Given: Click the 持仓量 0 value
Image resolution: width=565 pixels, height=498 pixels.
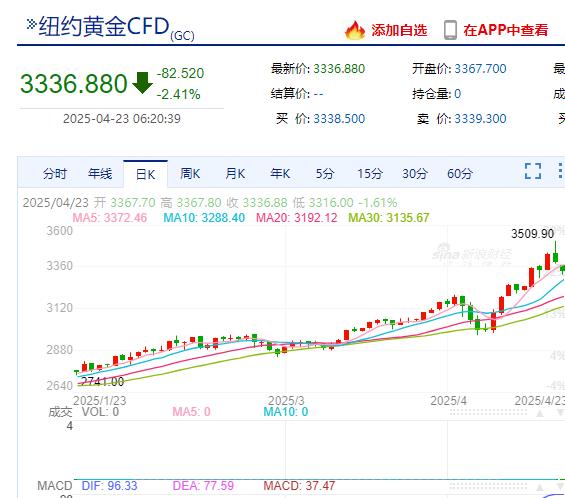Looking at the screenshot, I should pos(457,94).
